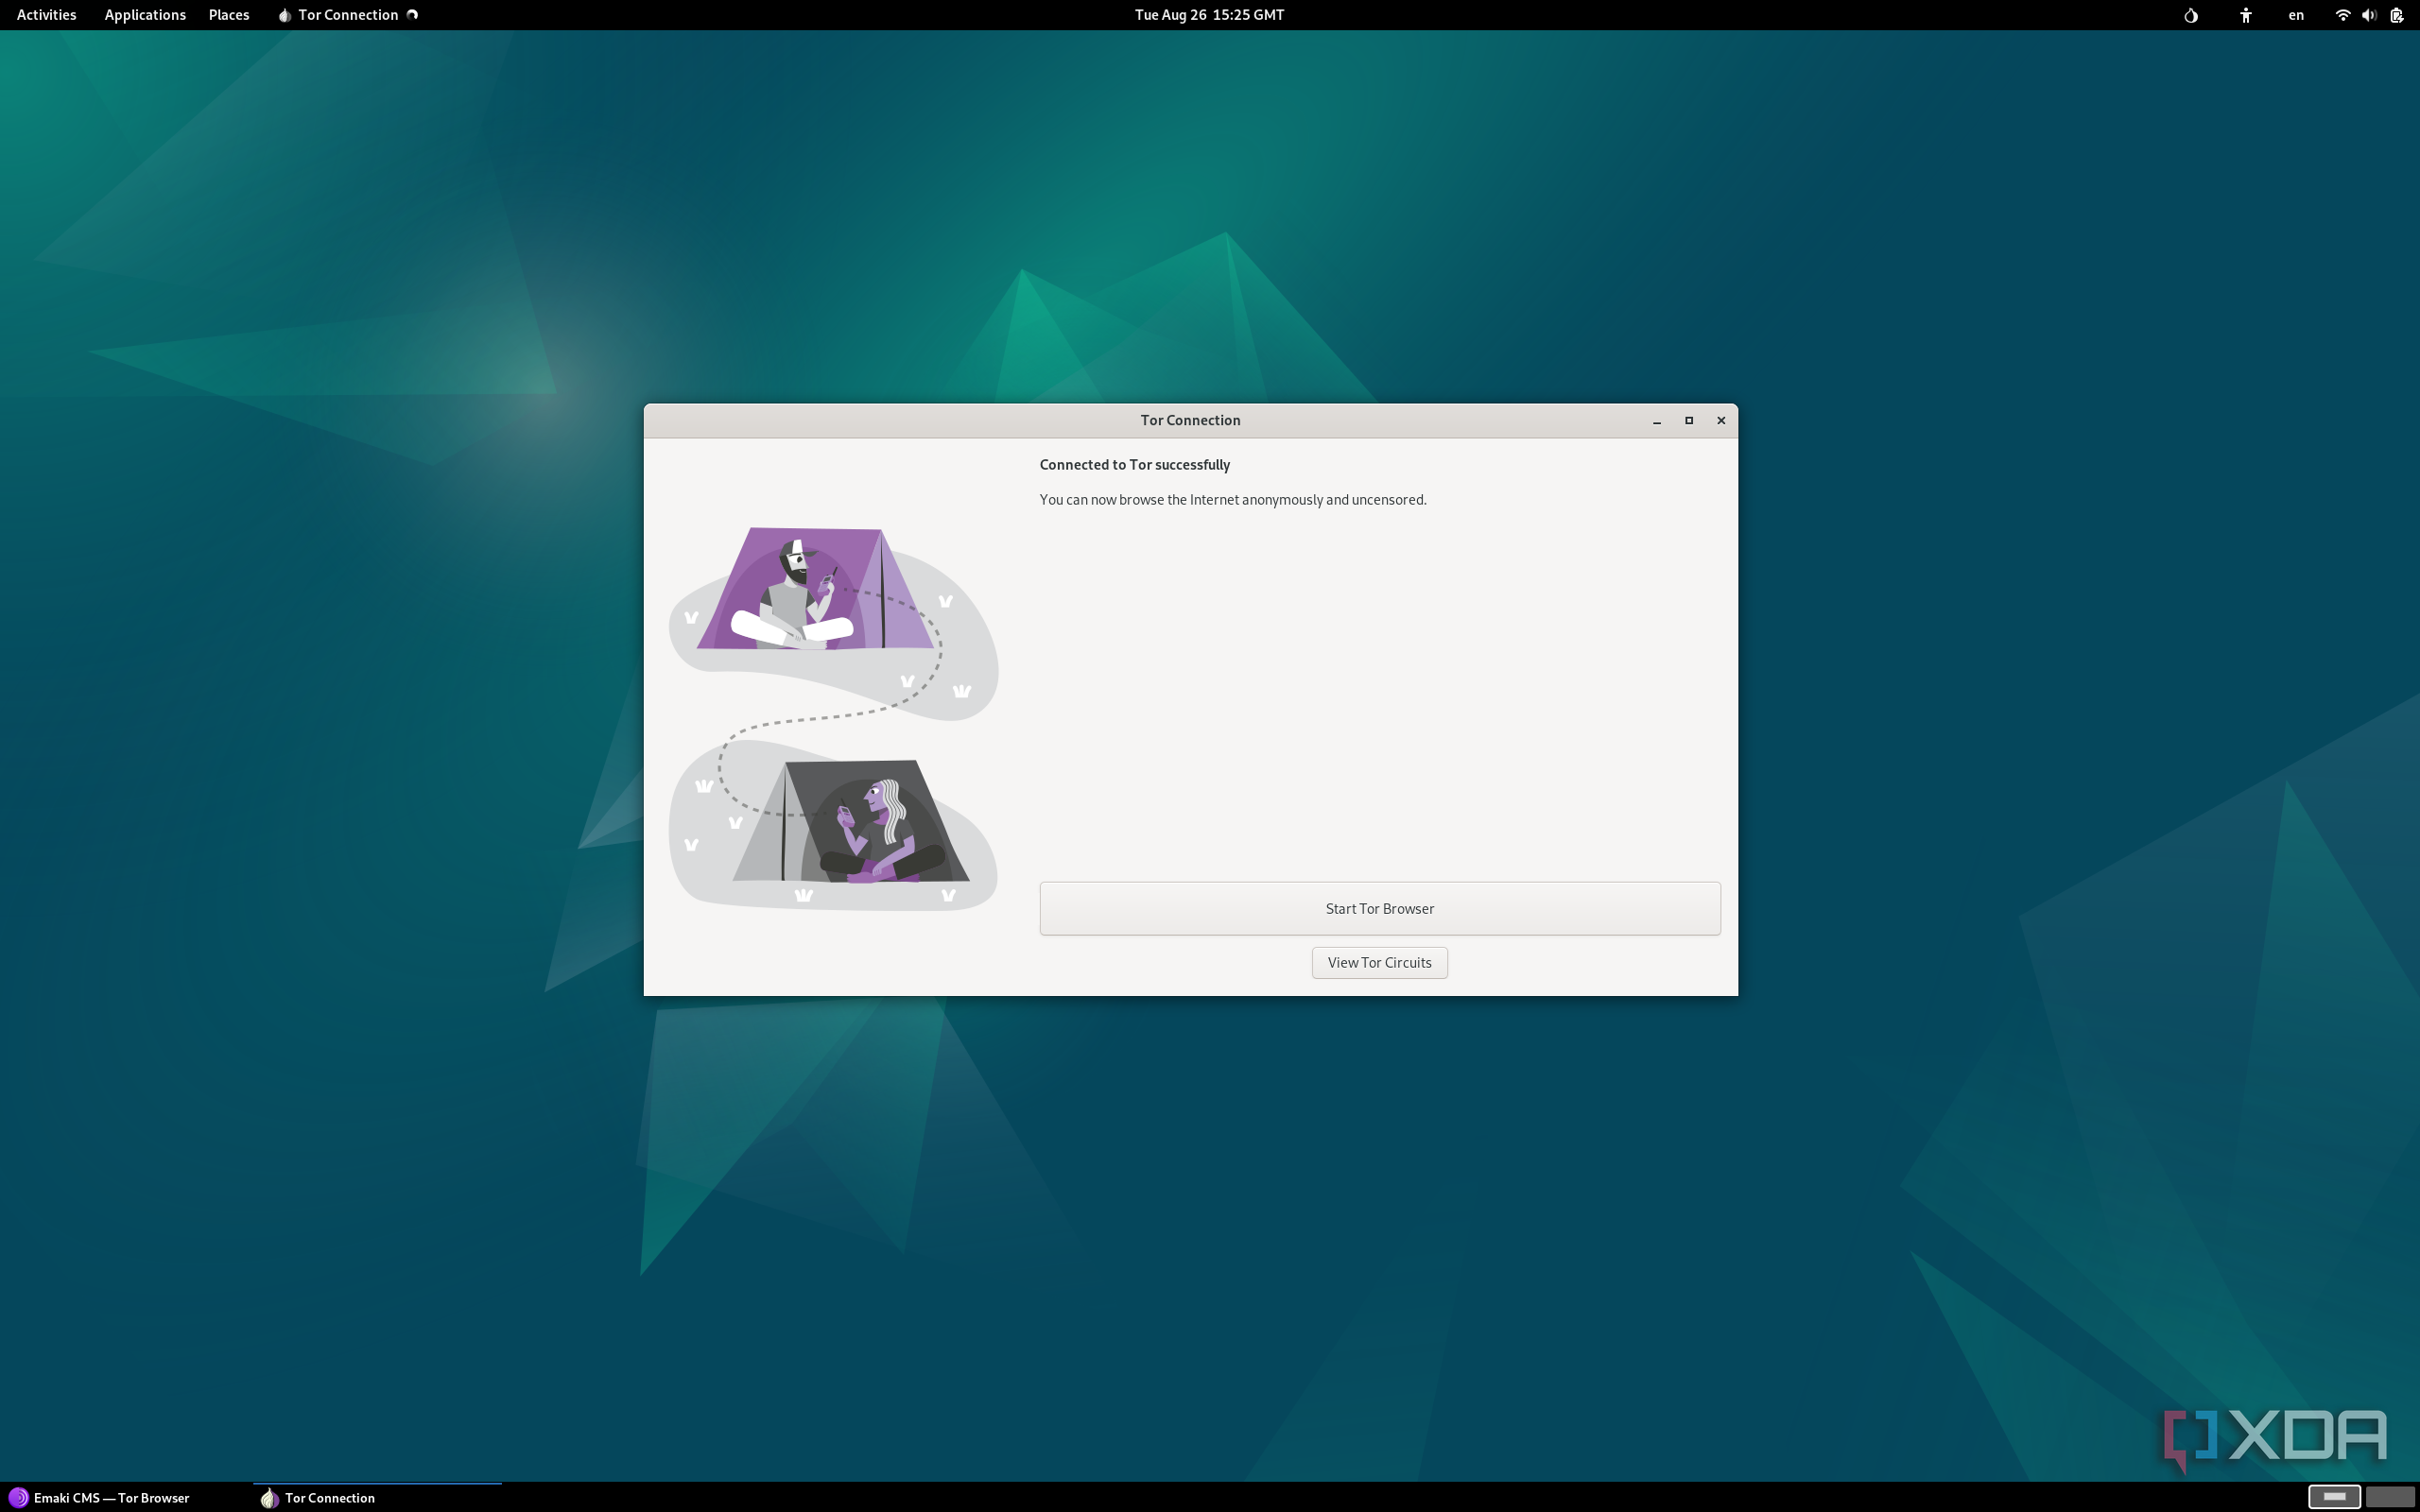The height and width of the screenshot is (1512, 2420).
Task: Switch to the second workspace at bottom right
Action: coord(2392,1497)
